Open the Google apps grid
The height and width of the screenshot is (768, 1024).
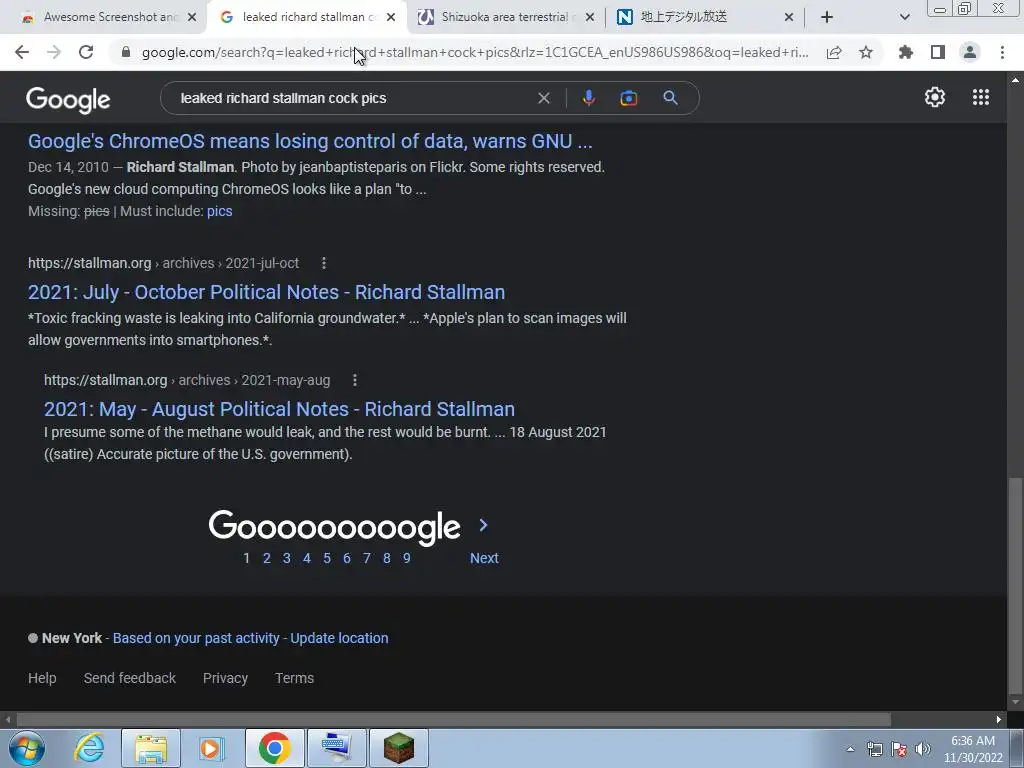click(x=981, y=97)
